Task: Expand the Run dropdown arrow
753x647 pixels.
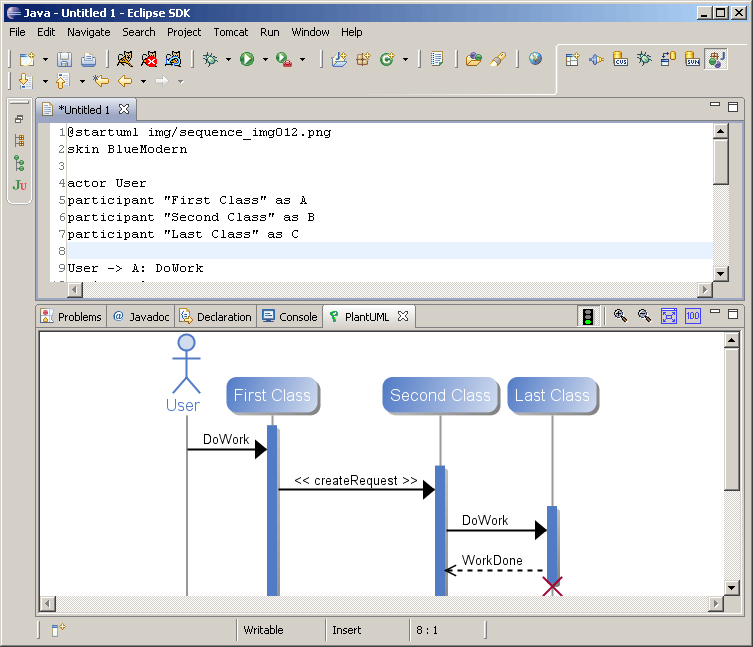Action: (x=265, y=60)
